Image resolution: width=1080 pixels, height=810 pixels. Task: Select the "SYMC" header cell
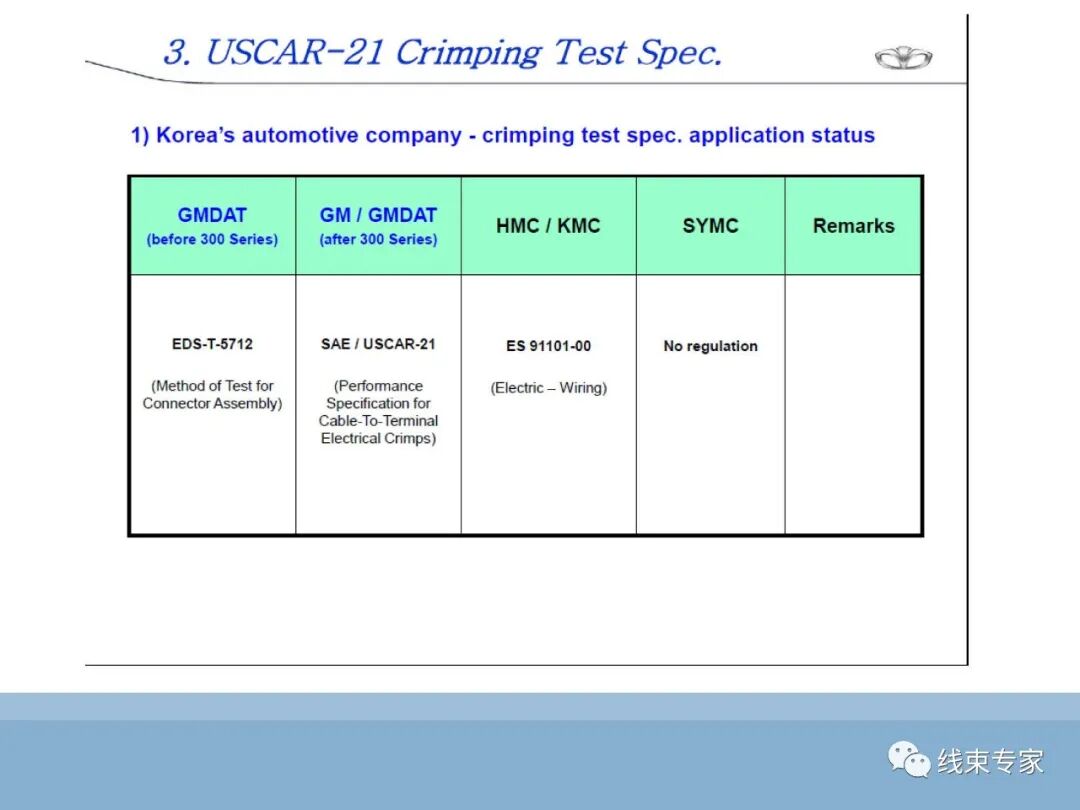click(710, 226)
